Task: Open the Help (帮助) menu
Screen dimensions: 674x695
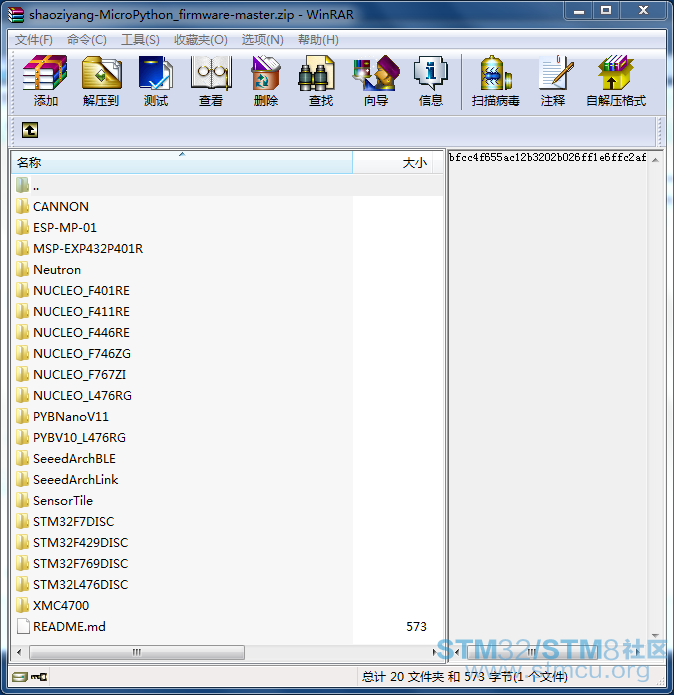Action: tap(318, 40)
